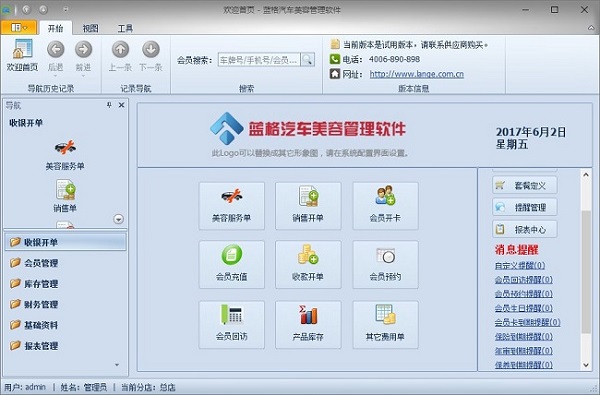Open 会员回访 tile
600x395 pixels.
(232, 325)
